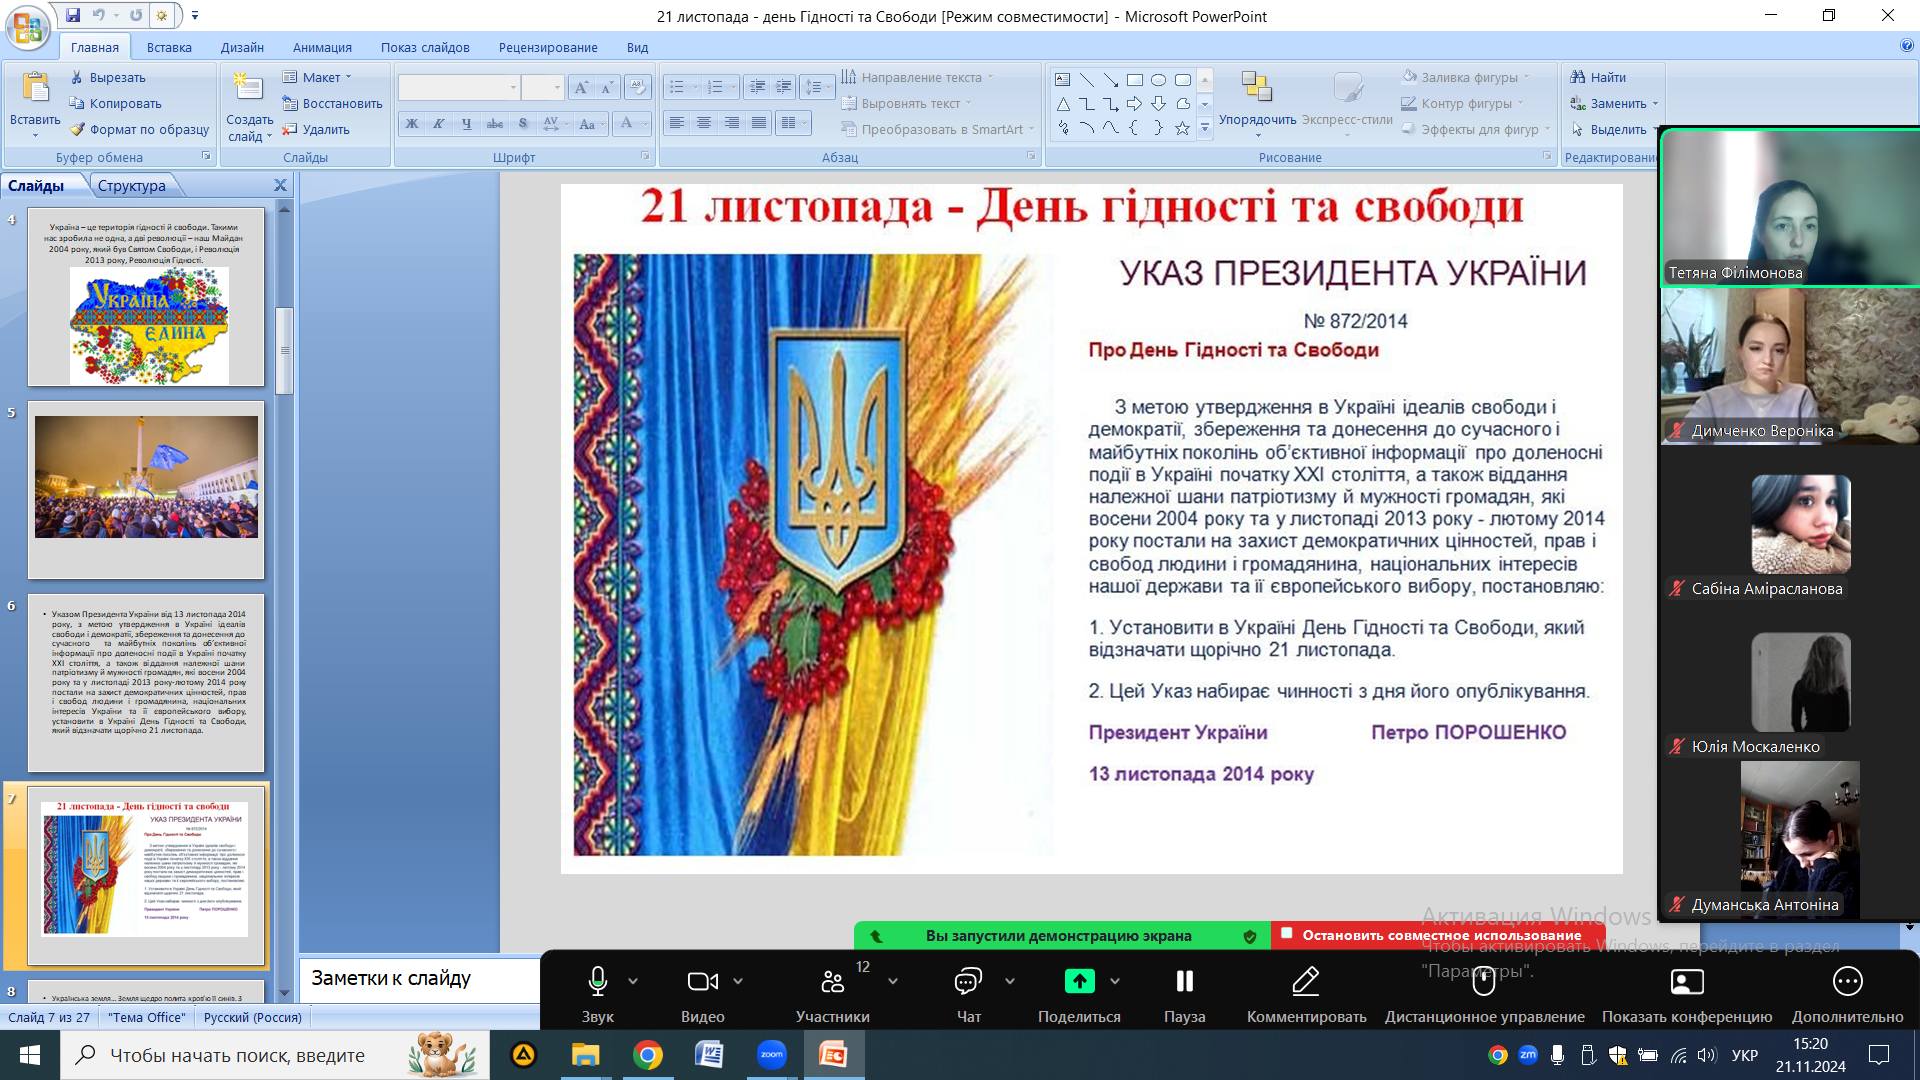1920x1080 pixels.
Task: Switch to the Структура pane tab
Action: [x=131, y=186]
